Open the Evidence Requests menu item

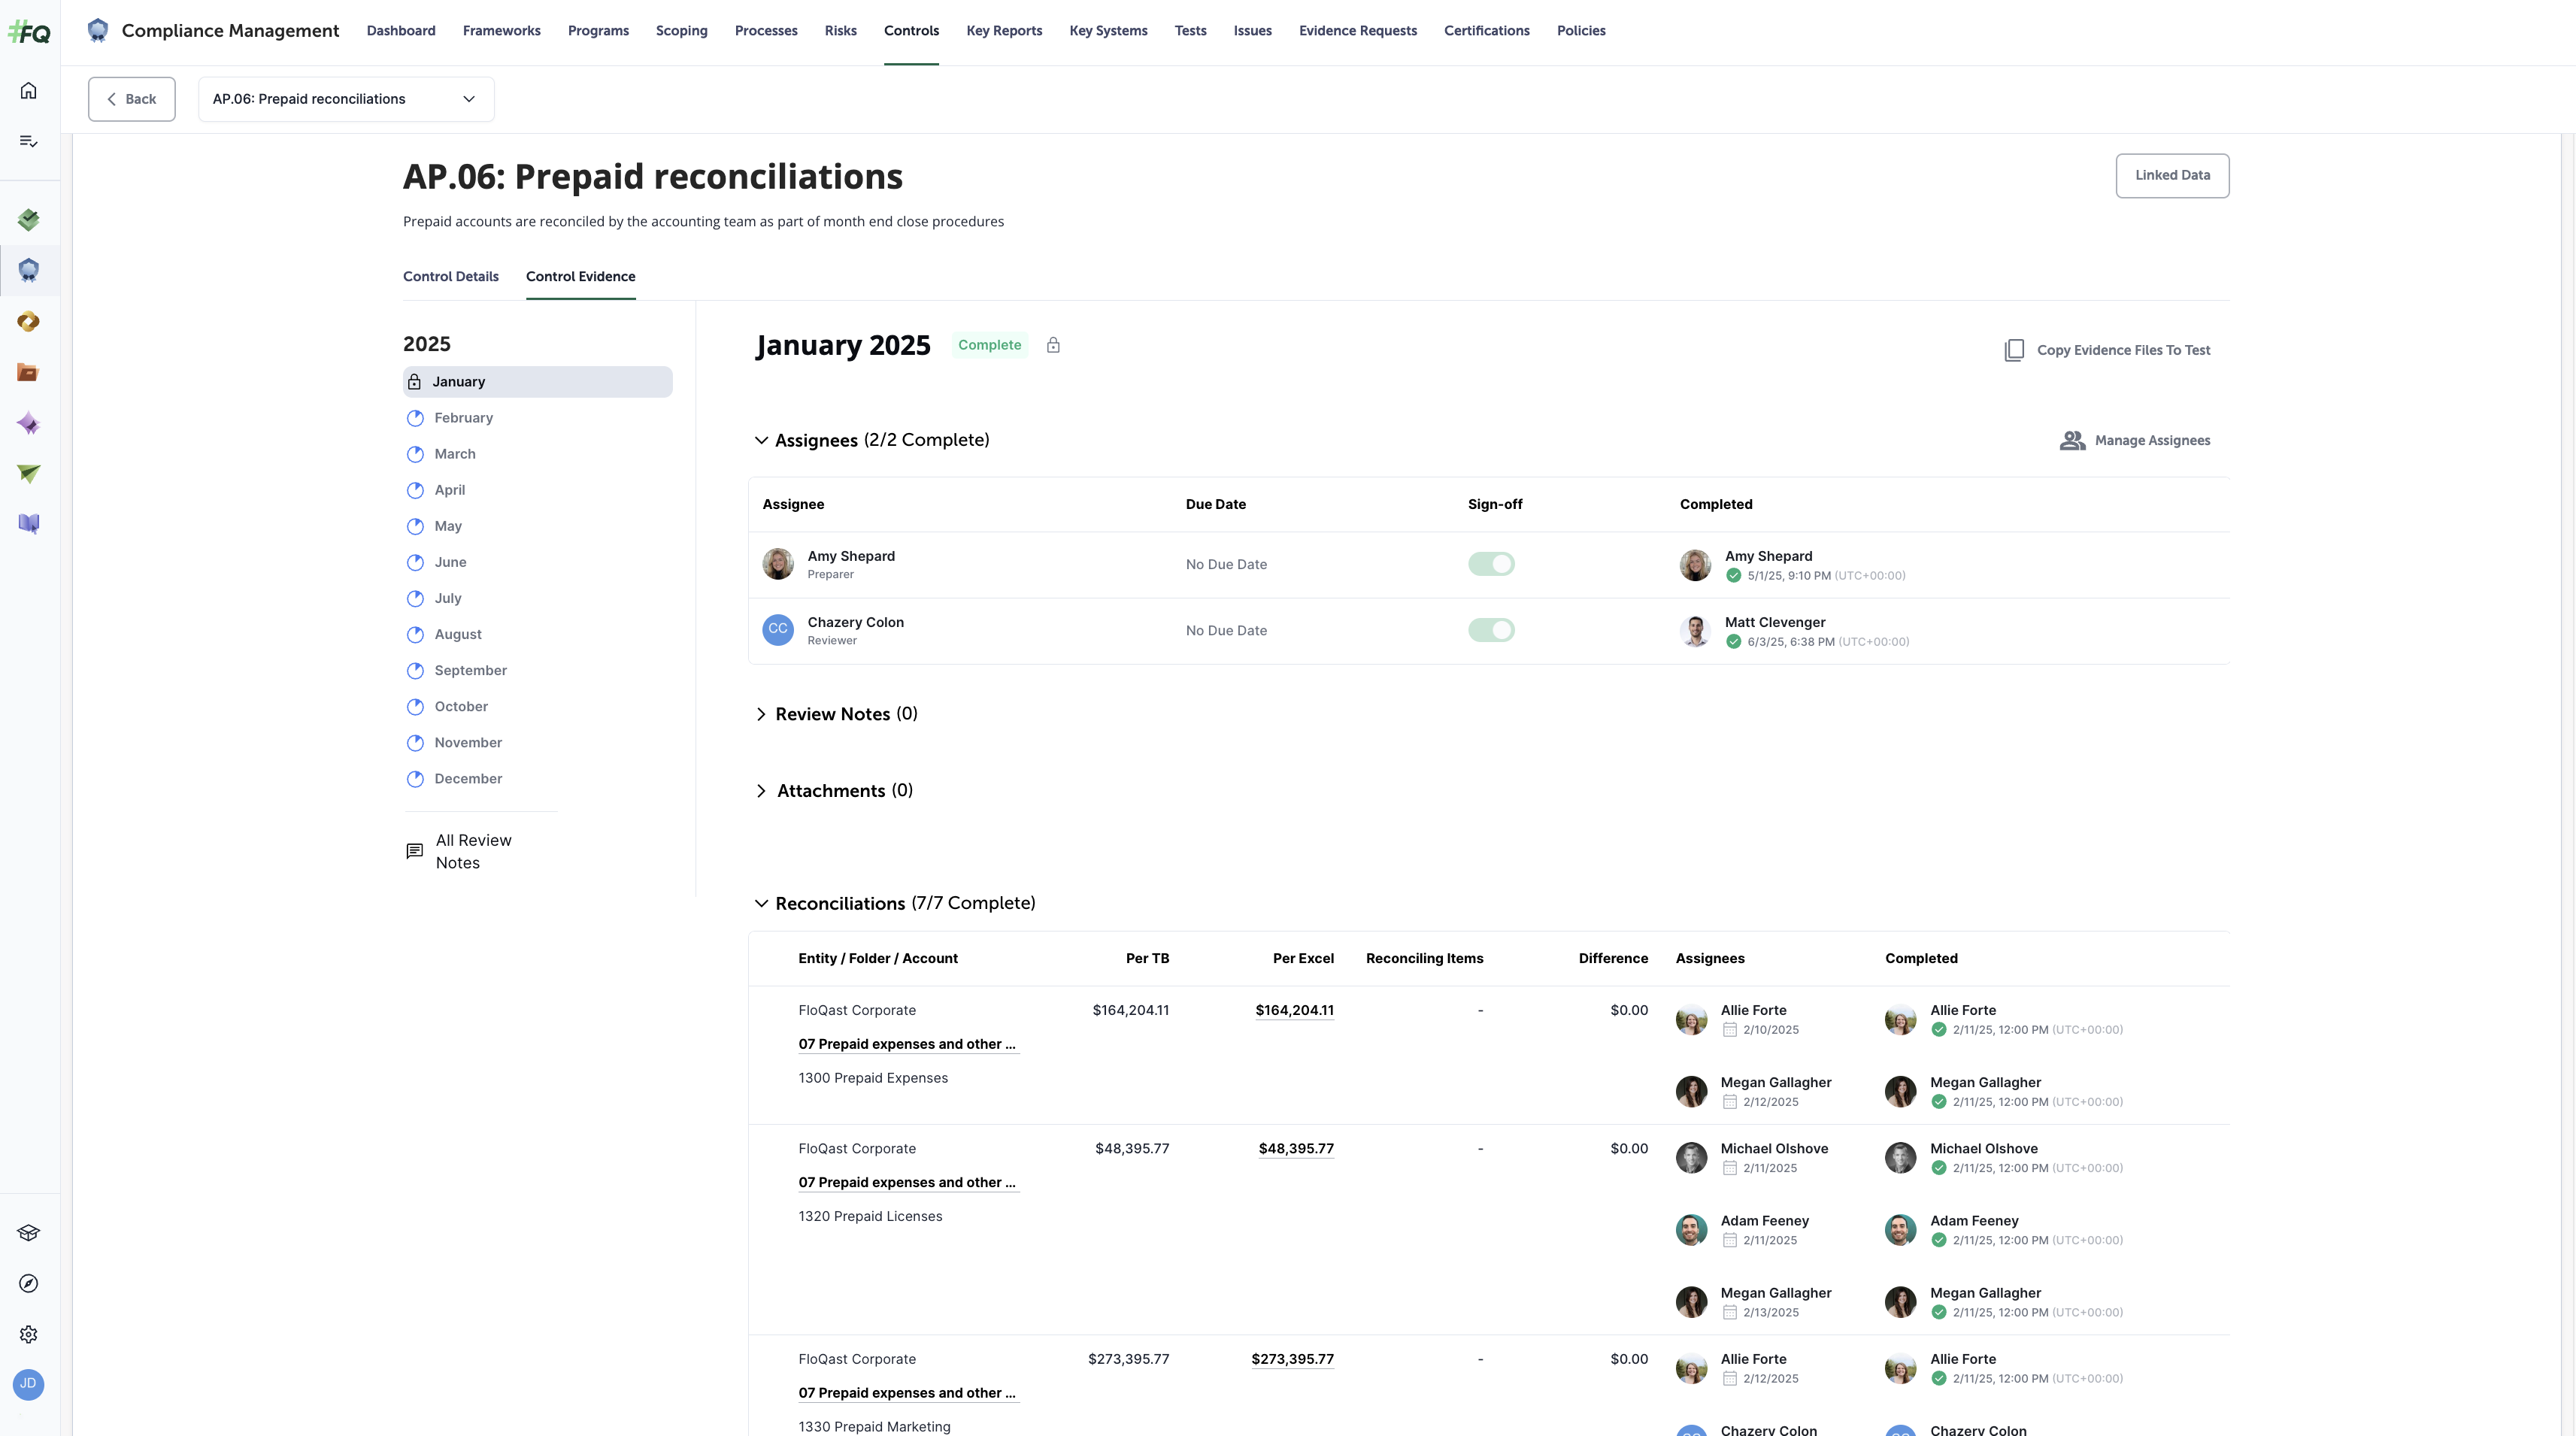pos(1358,30)
